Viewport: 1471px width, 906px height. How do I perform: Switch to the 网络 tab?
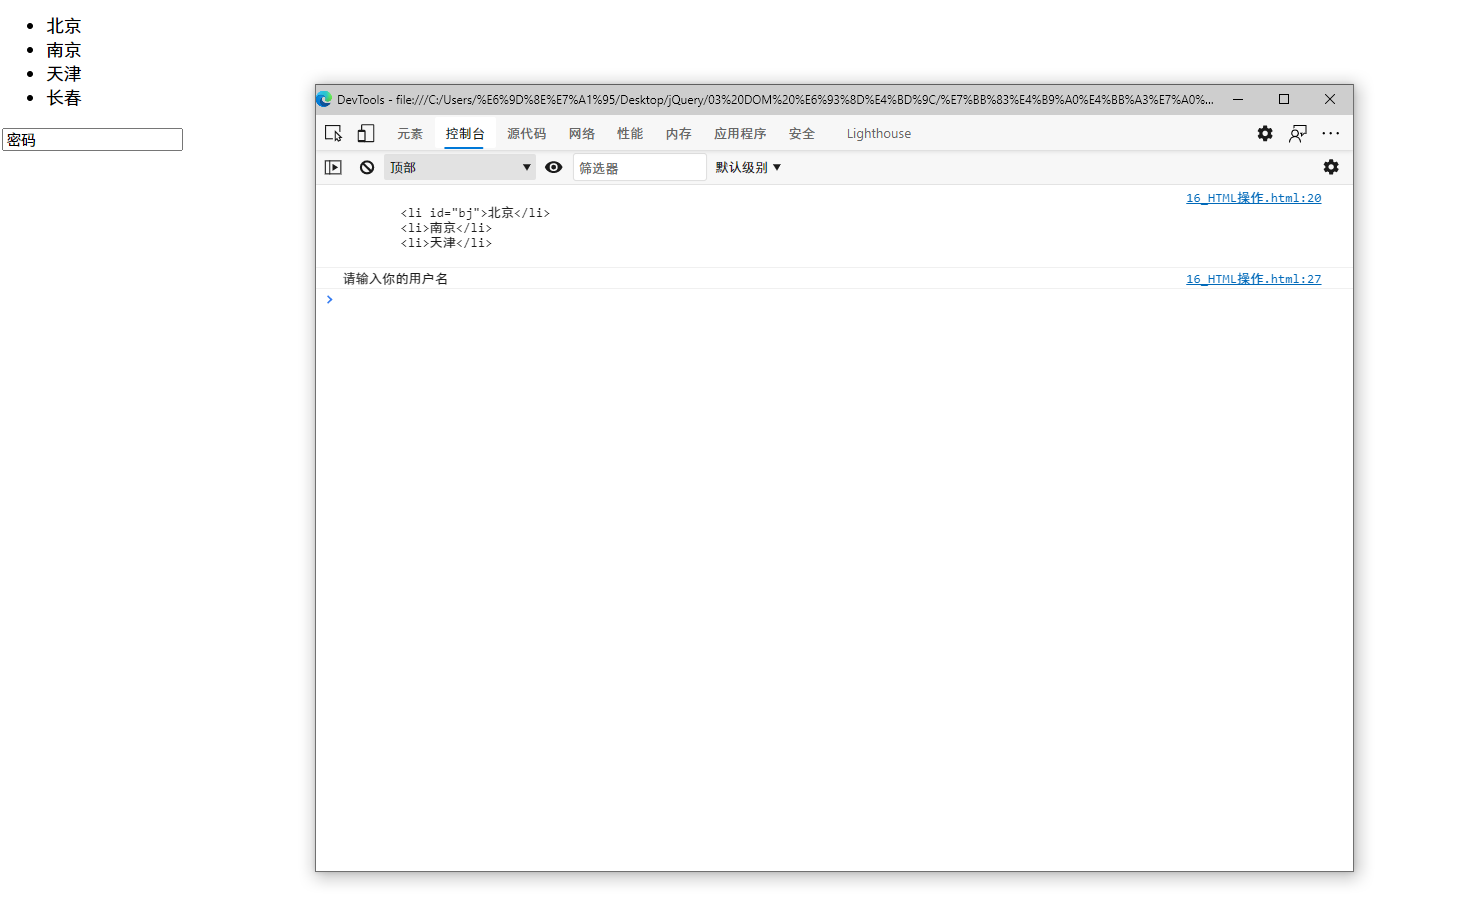pos(582,133)
